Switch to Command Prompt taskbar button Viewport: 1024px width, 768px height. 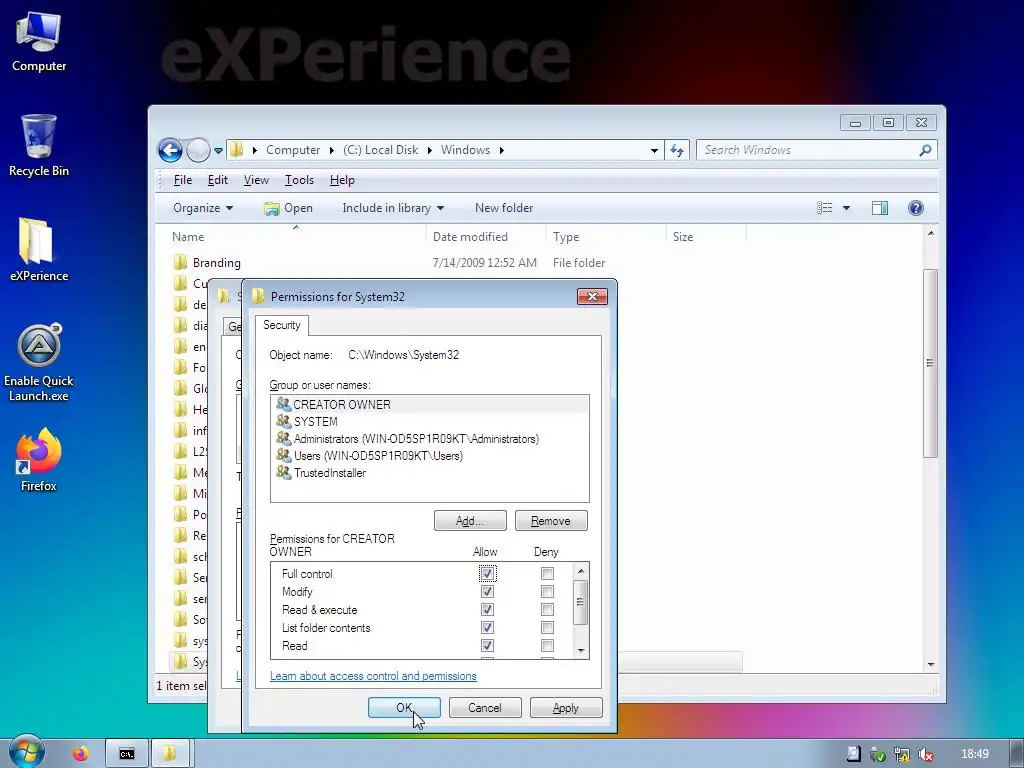(127, 754)
